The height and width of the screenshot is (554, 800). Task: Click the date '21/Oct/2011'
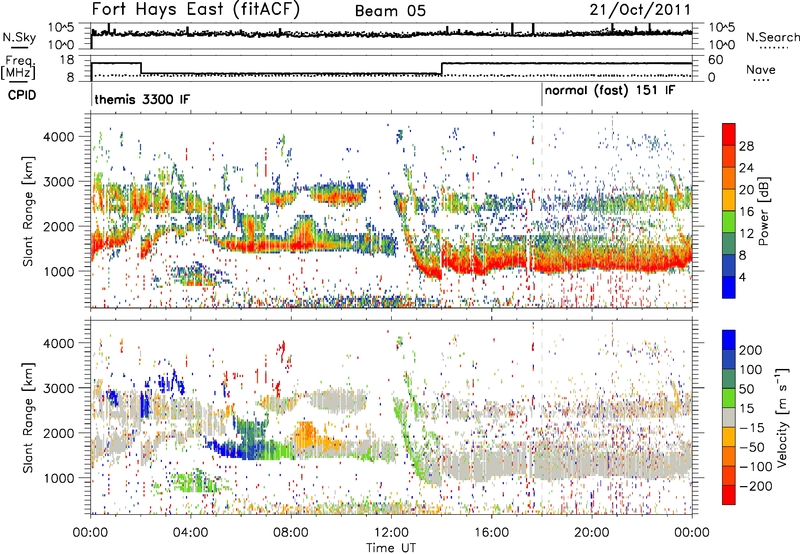click(640, 10)
